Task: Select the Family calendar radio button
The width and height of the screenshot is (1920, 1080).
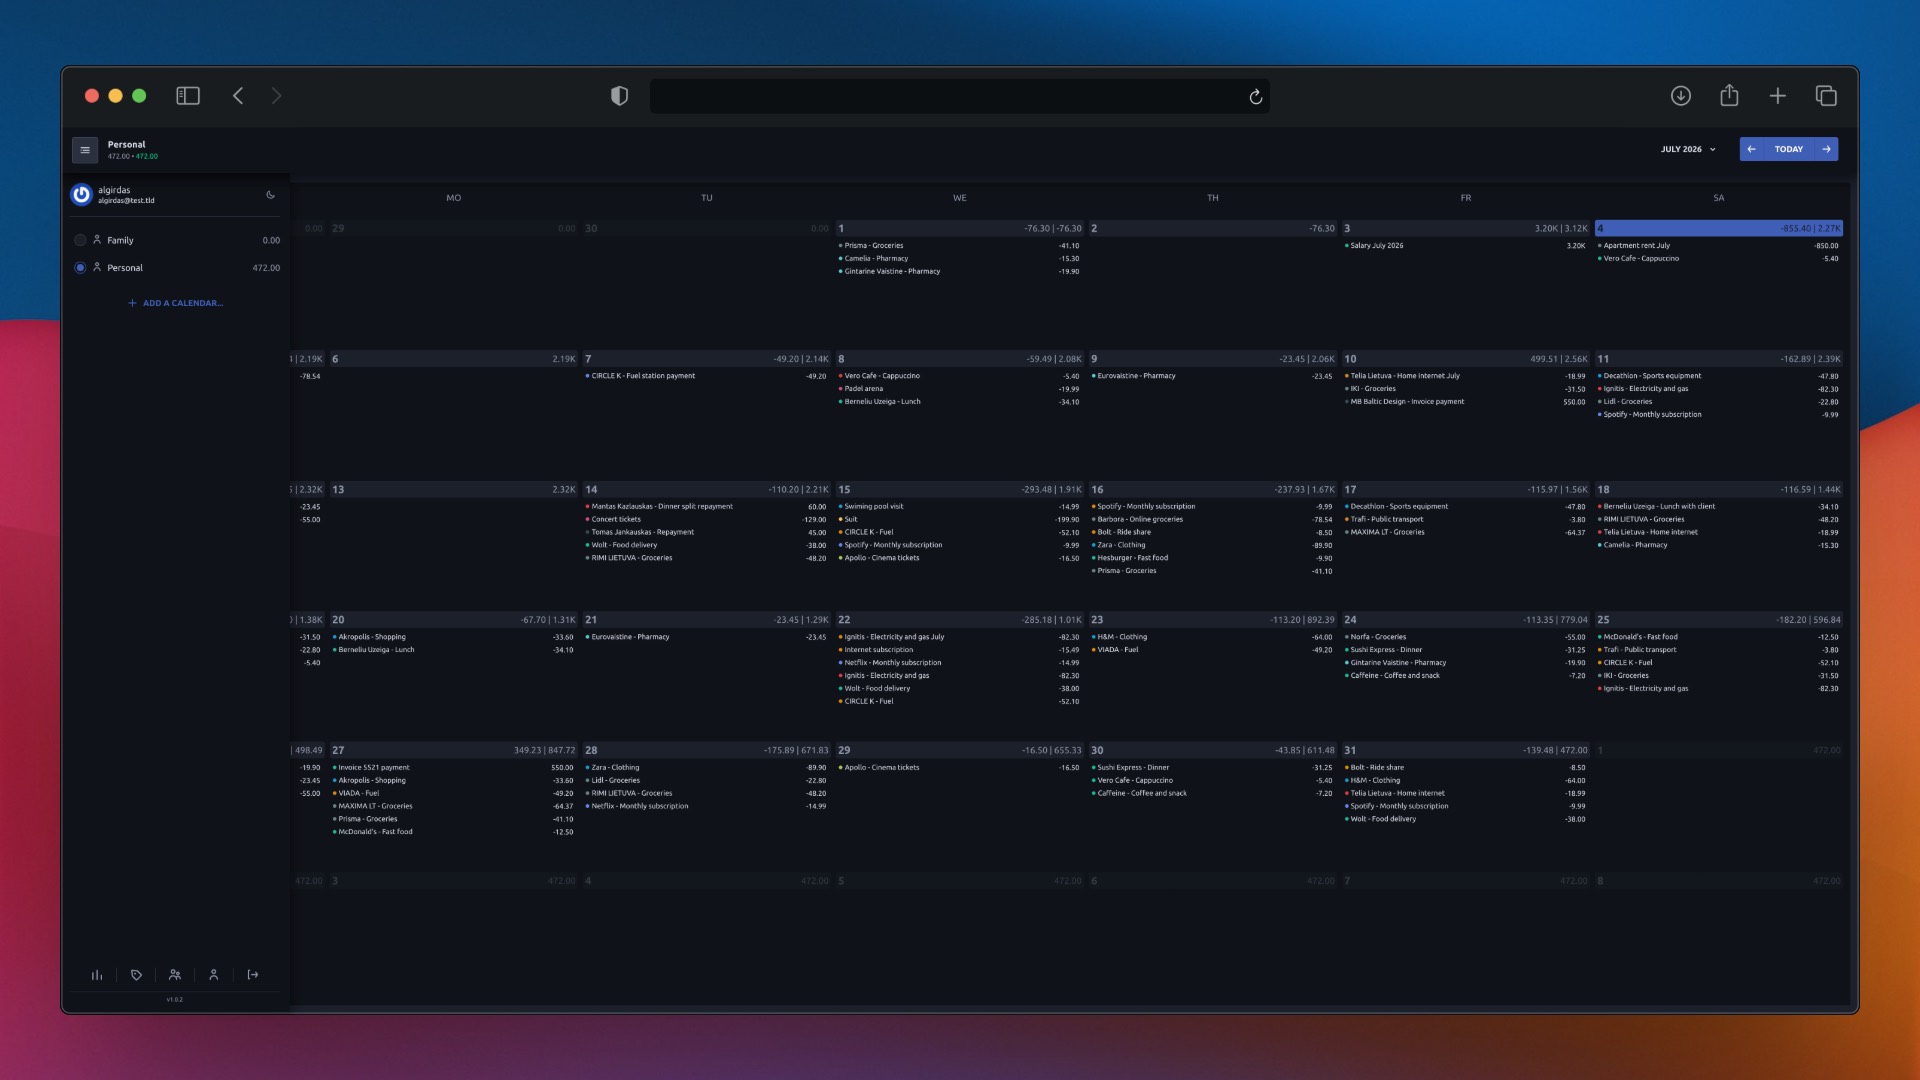Action: [x=80, y=240]
